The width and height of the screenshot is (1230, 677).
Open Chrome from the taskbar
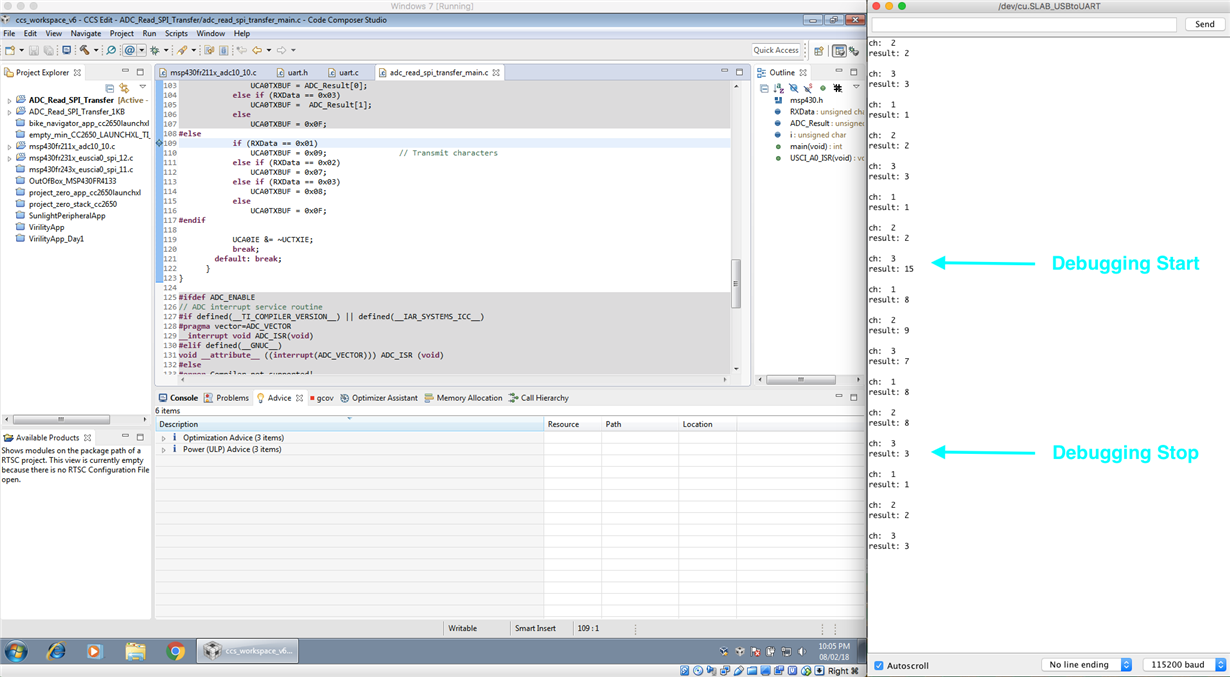click(x=176, y=651)
